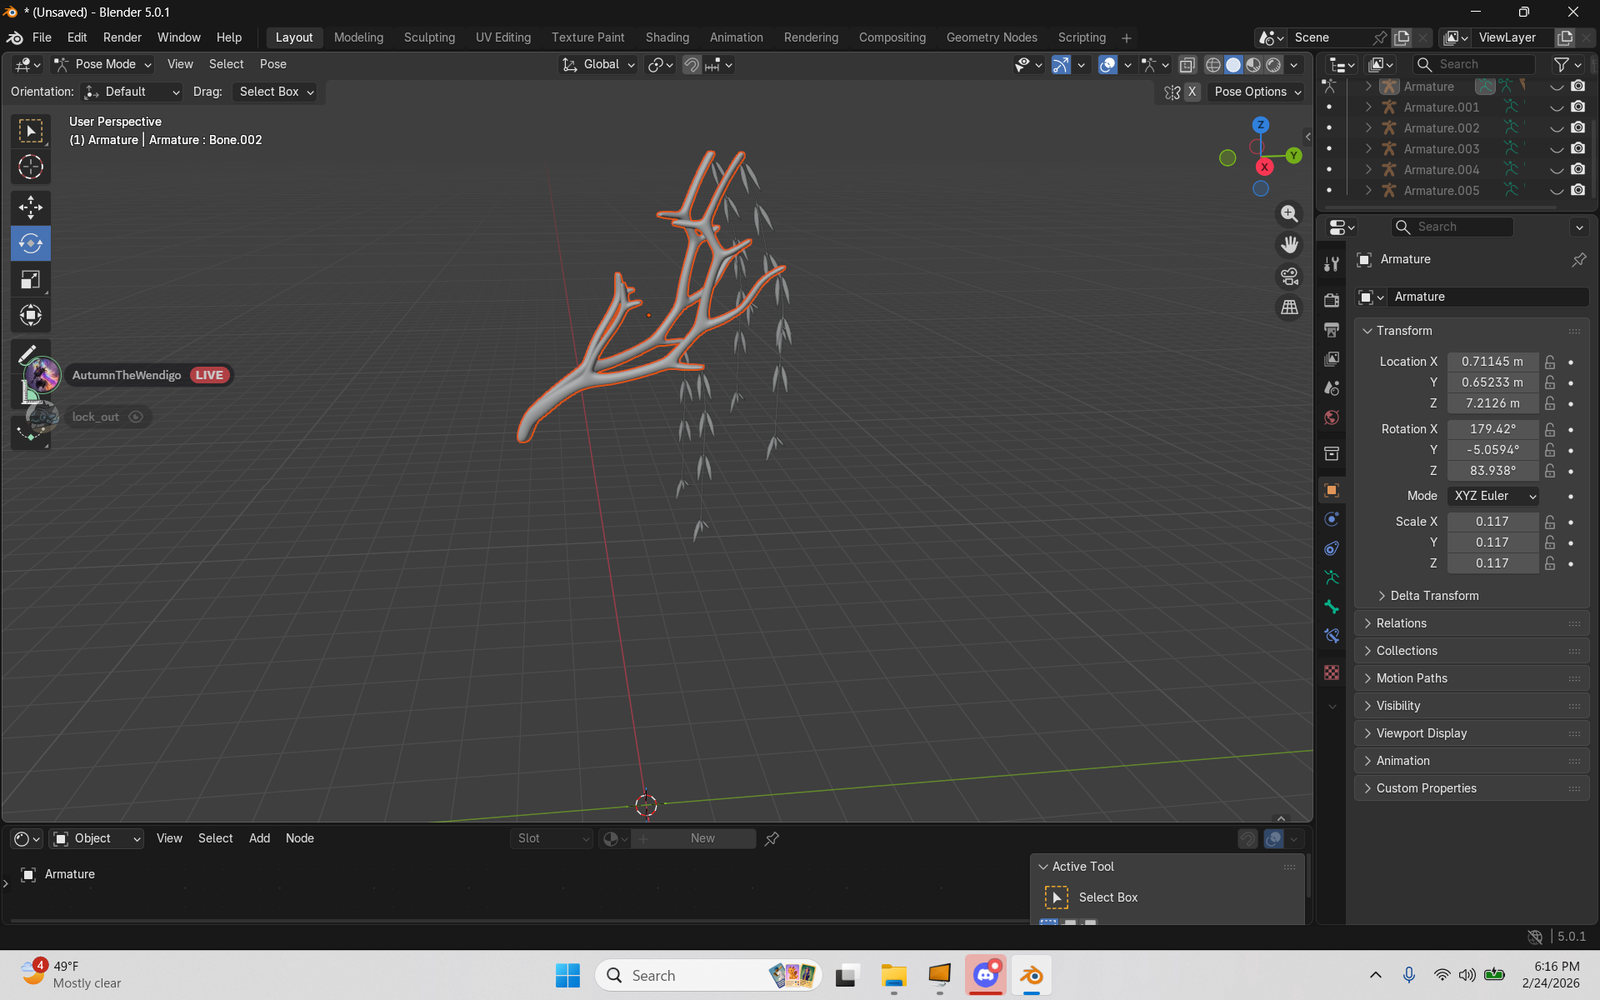Select the Move tool in the toolbar
1600x1000 pixels.
click(x=31, y=207)
